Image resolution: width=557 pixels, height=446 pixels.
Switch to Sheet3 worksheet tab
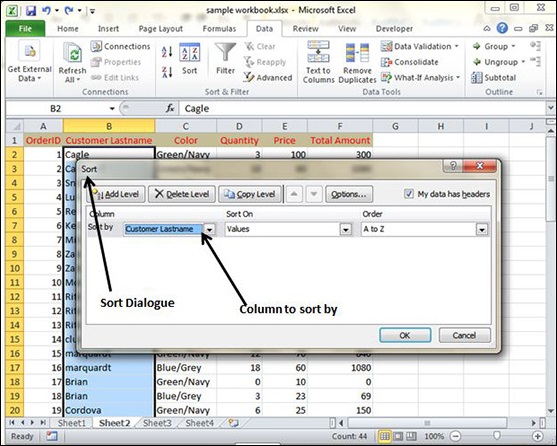(x=157, y=423)
